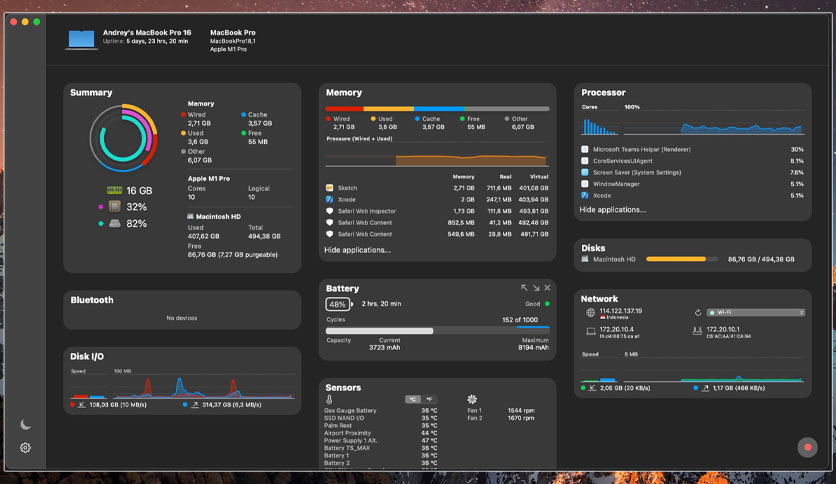
Task: Switch sensors to Celsius units
Action: 413,399
